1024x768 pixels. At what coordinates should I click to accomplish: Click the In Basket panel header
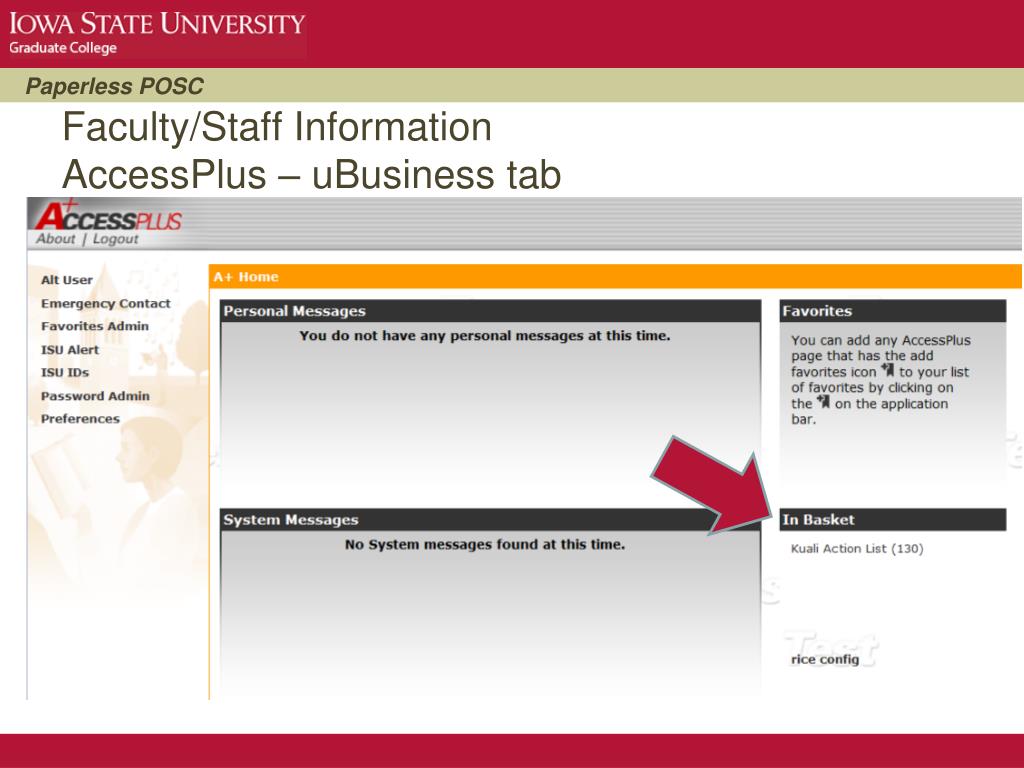pyautogui.click(x=893, y=520)
